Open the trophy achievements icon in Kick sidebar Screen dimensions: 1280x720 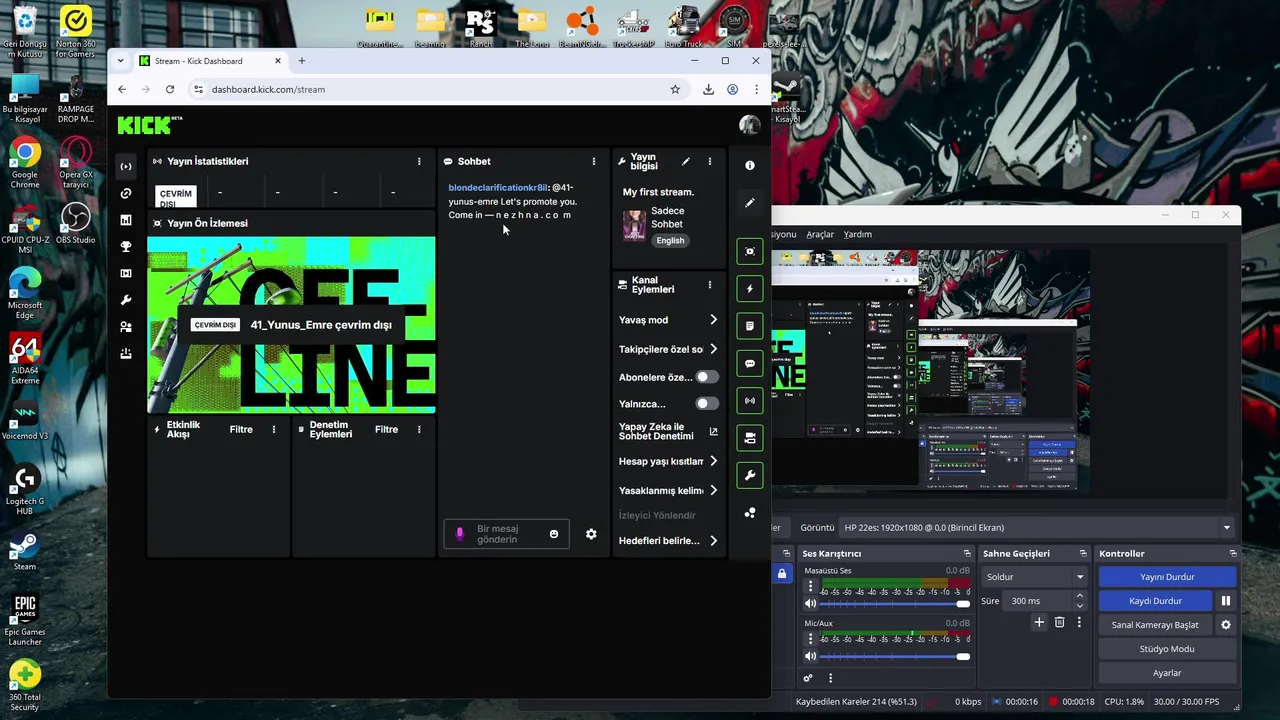[126, 247]
